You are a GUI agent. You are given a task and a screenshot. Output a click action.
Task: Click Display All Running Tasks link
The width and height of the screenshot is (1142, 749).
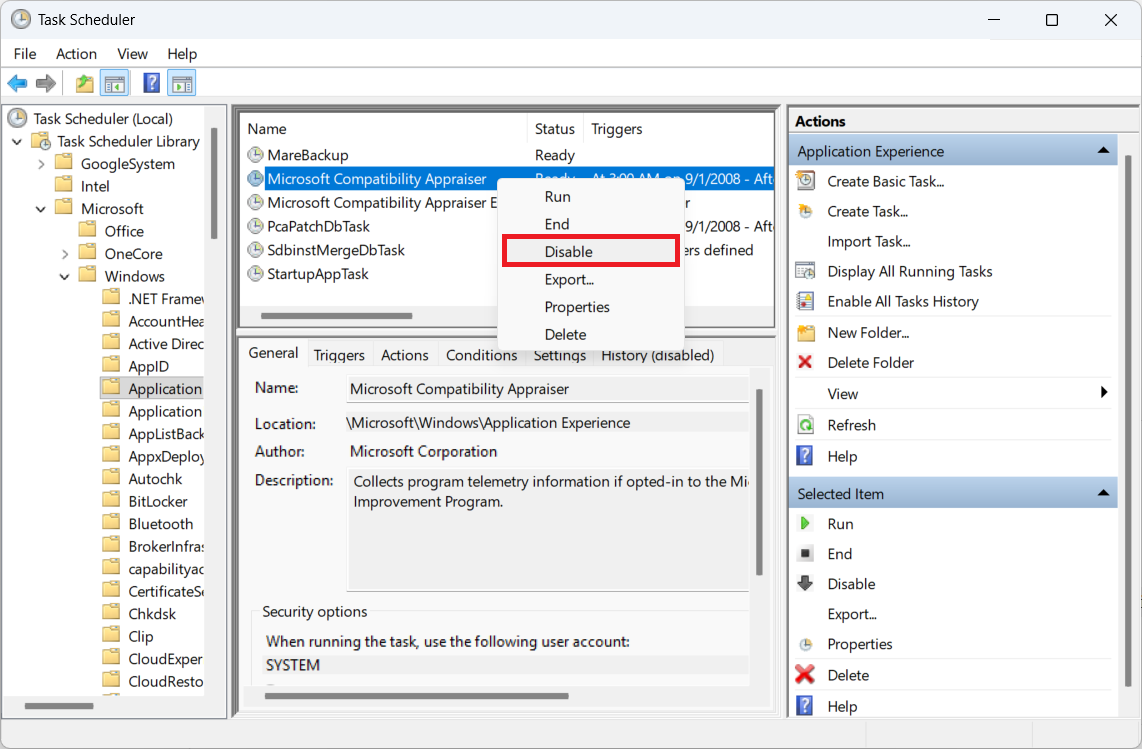click(909, 271)
